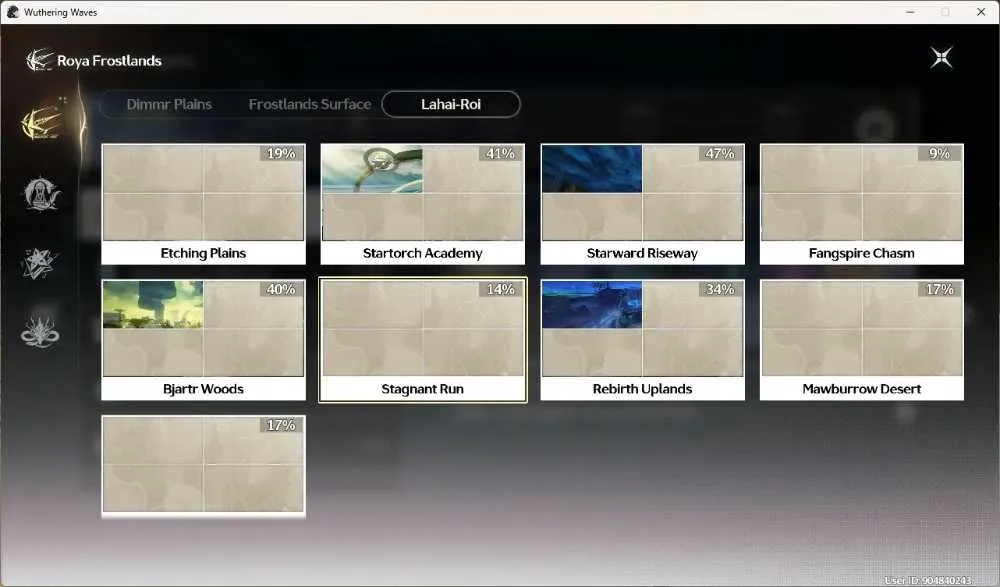Open the second sidebar region emblem
This screenshot has width=1000, height=587.
click(41, 194)
